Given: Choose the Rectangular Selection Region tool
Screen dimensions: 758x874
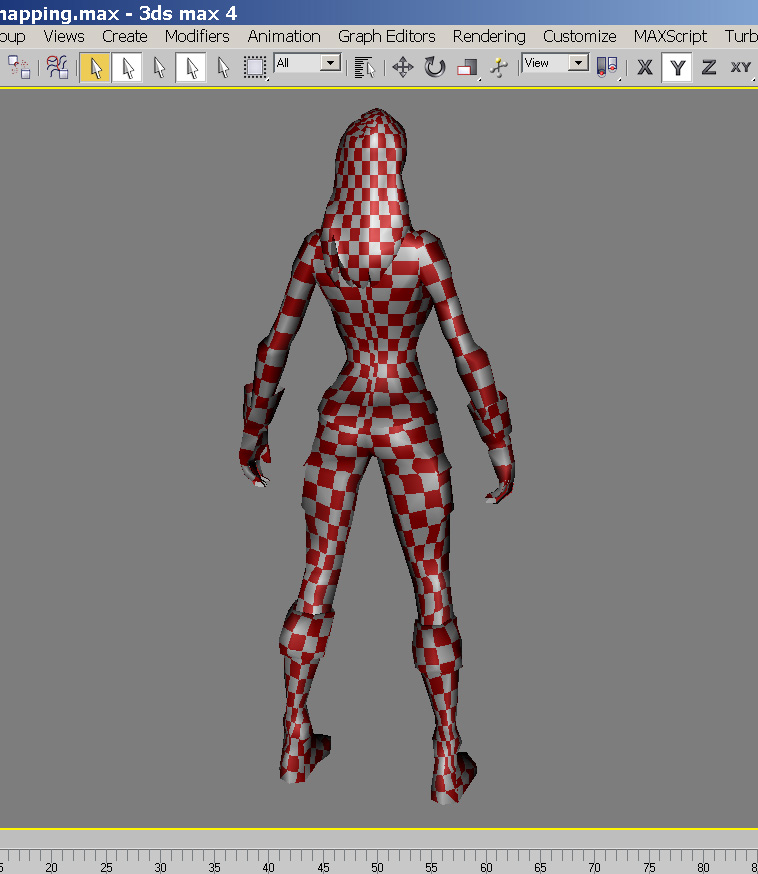Looking at the screenshot, I should pos(256,67).
